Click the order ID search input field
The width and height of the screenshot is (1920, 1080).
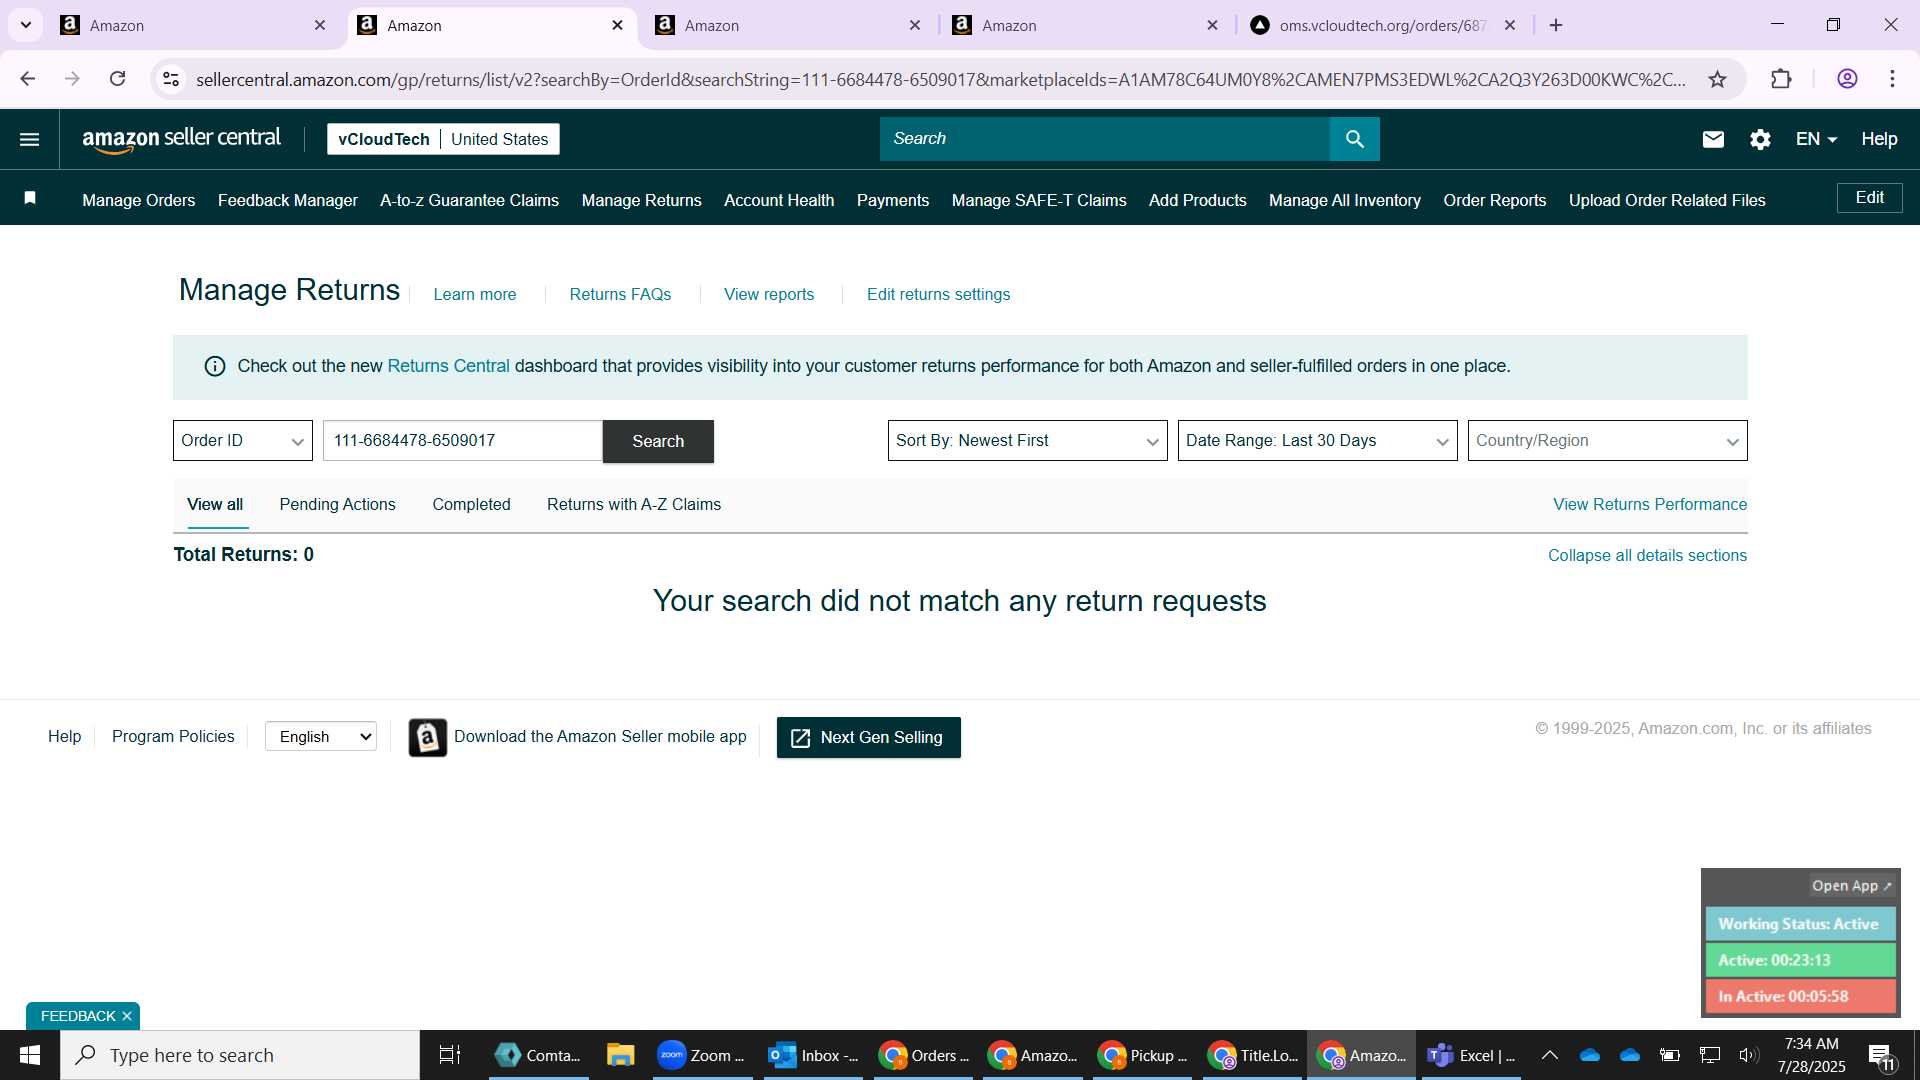(462, 441)
